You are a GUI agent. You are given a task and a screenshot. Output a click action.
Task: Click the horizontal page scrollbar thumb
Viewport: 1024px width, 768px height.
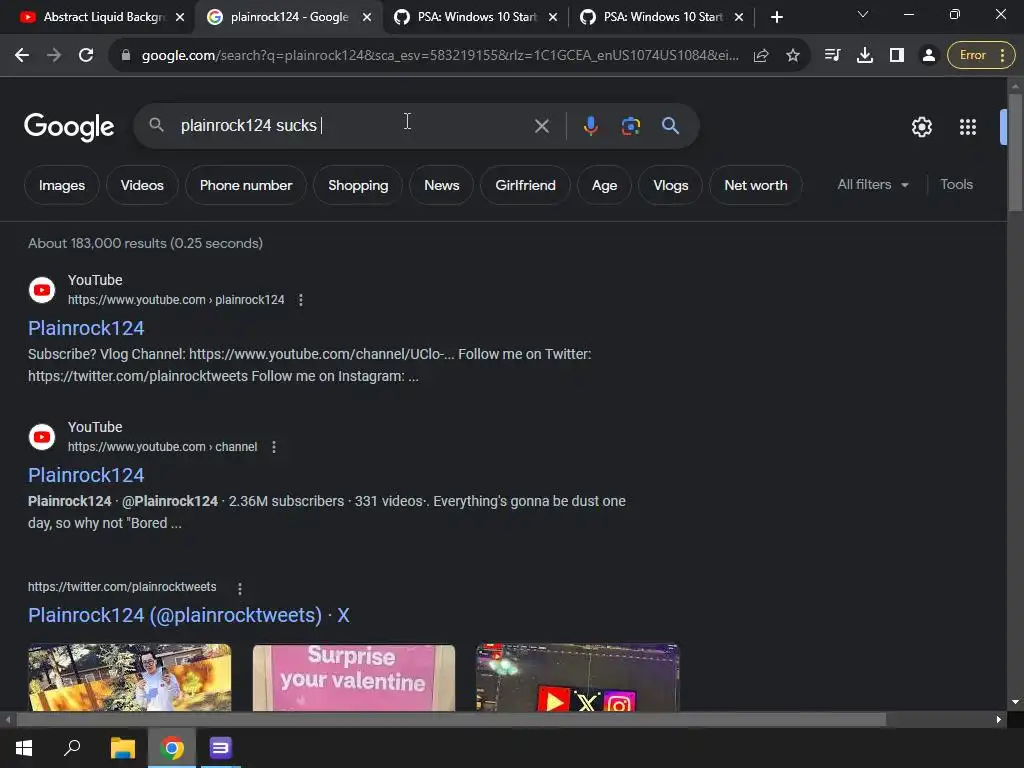tap(451, 720)
